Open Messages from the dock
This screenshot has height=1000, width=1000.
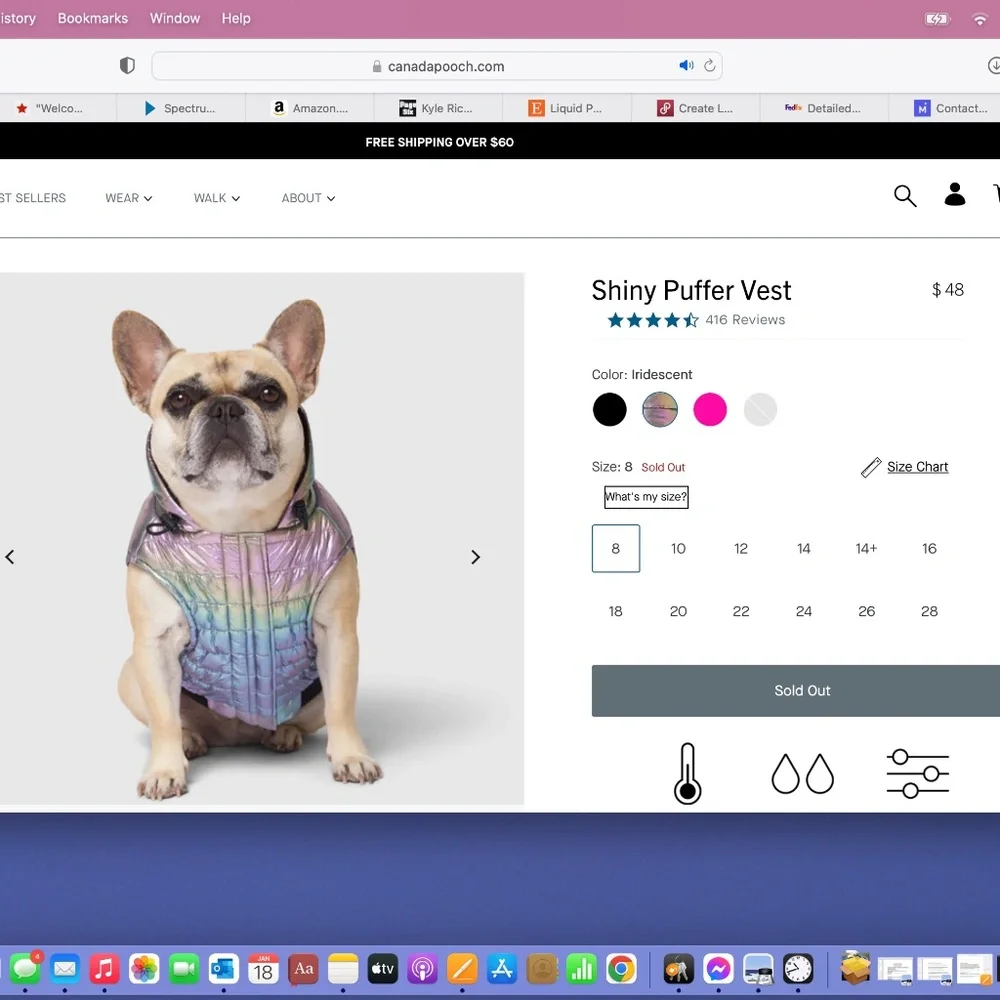(25, 969)
